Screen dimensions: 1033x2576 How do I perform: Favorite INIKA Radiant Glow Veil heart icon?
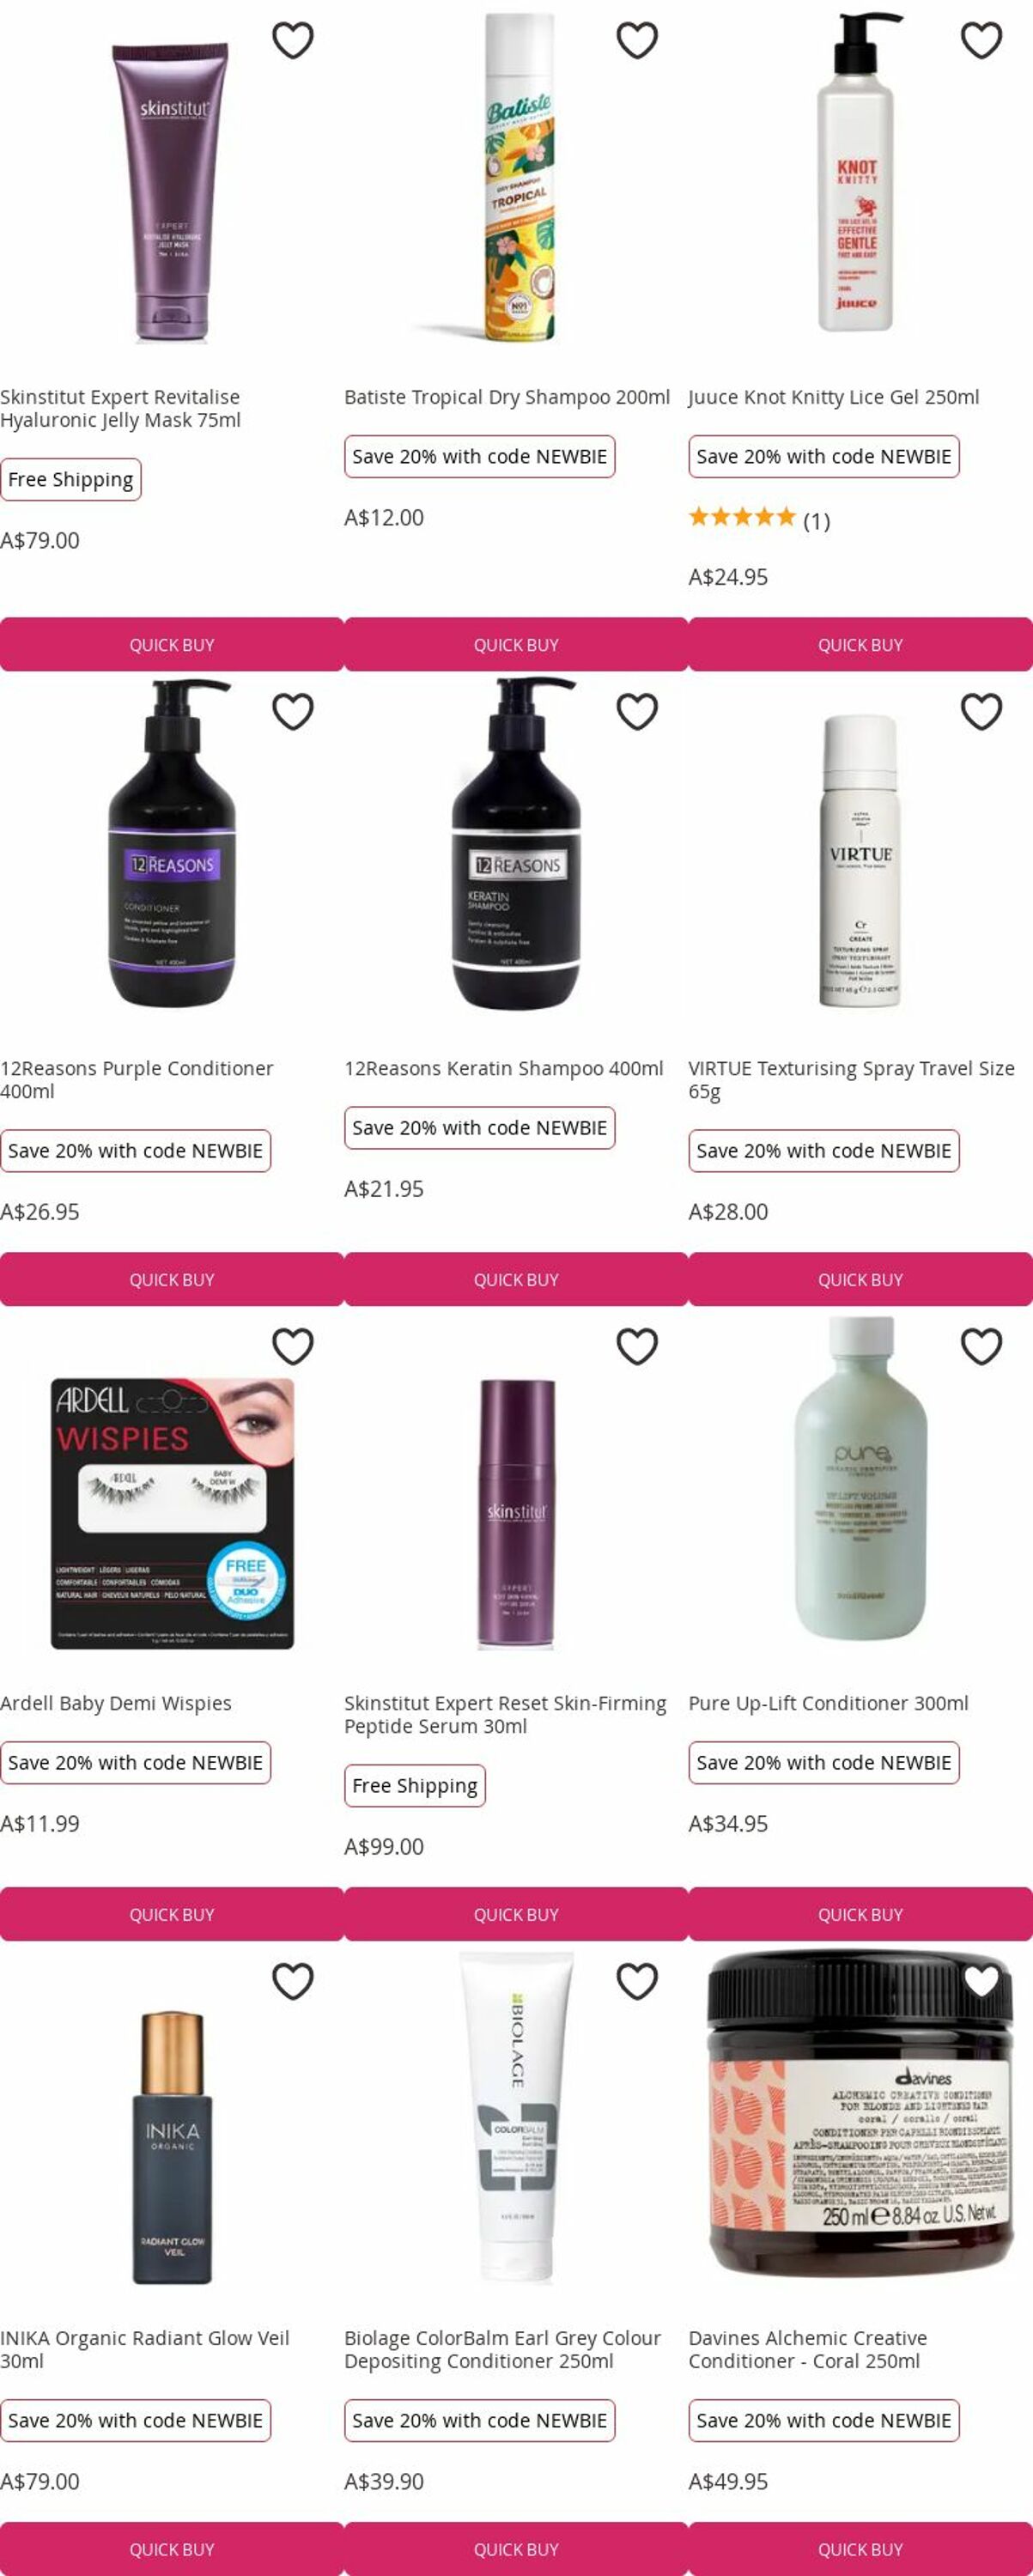tap(293, 1982)
